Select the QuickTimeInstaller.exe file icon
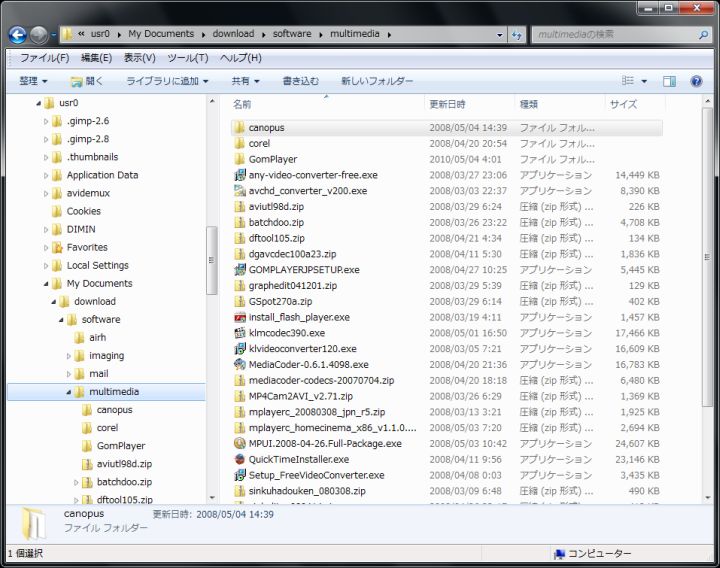This screenshot has width=720, height=568. click(239, 459)
